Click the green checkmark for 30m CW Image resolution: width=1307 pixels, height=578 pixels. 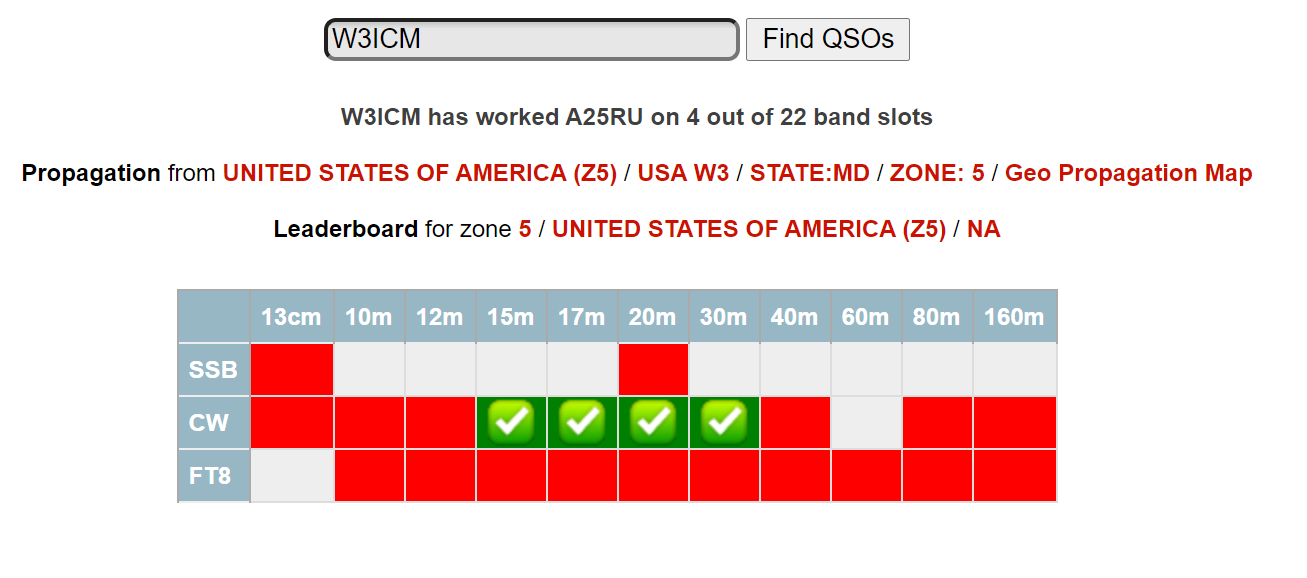(x=724, y=423)
